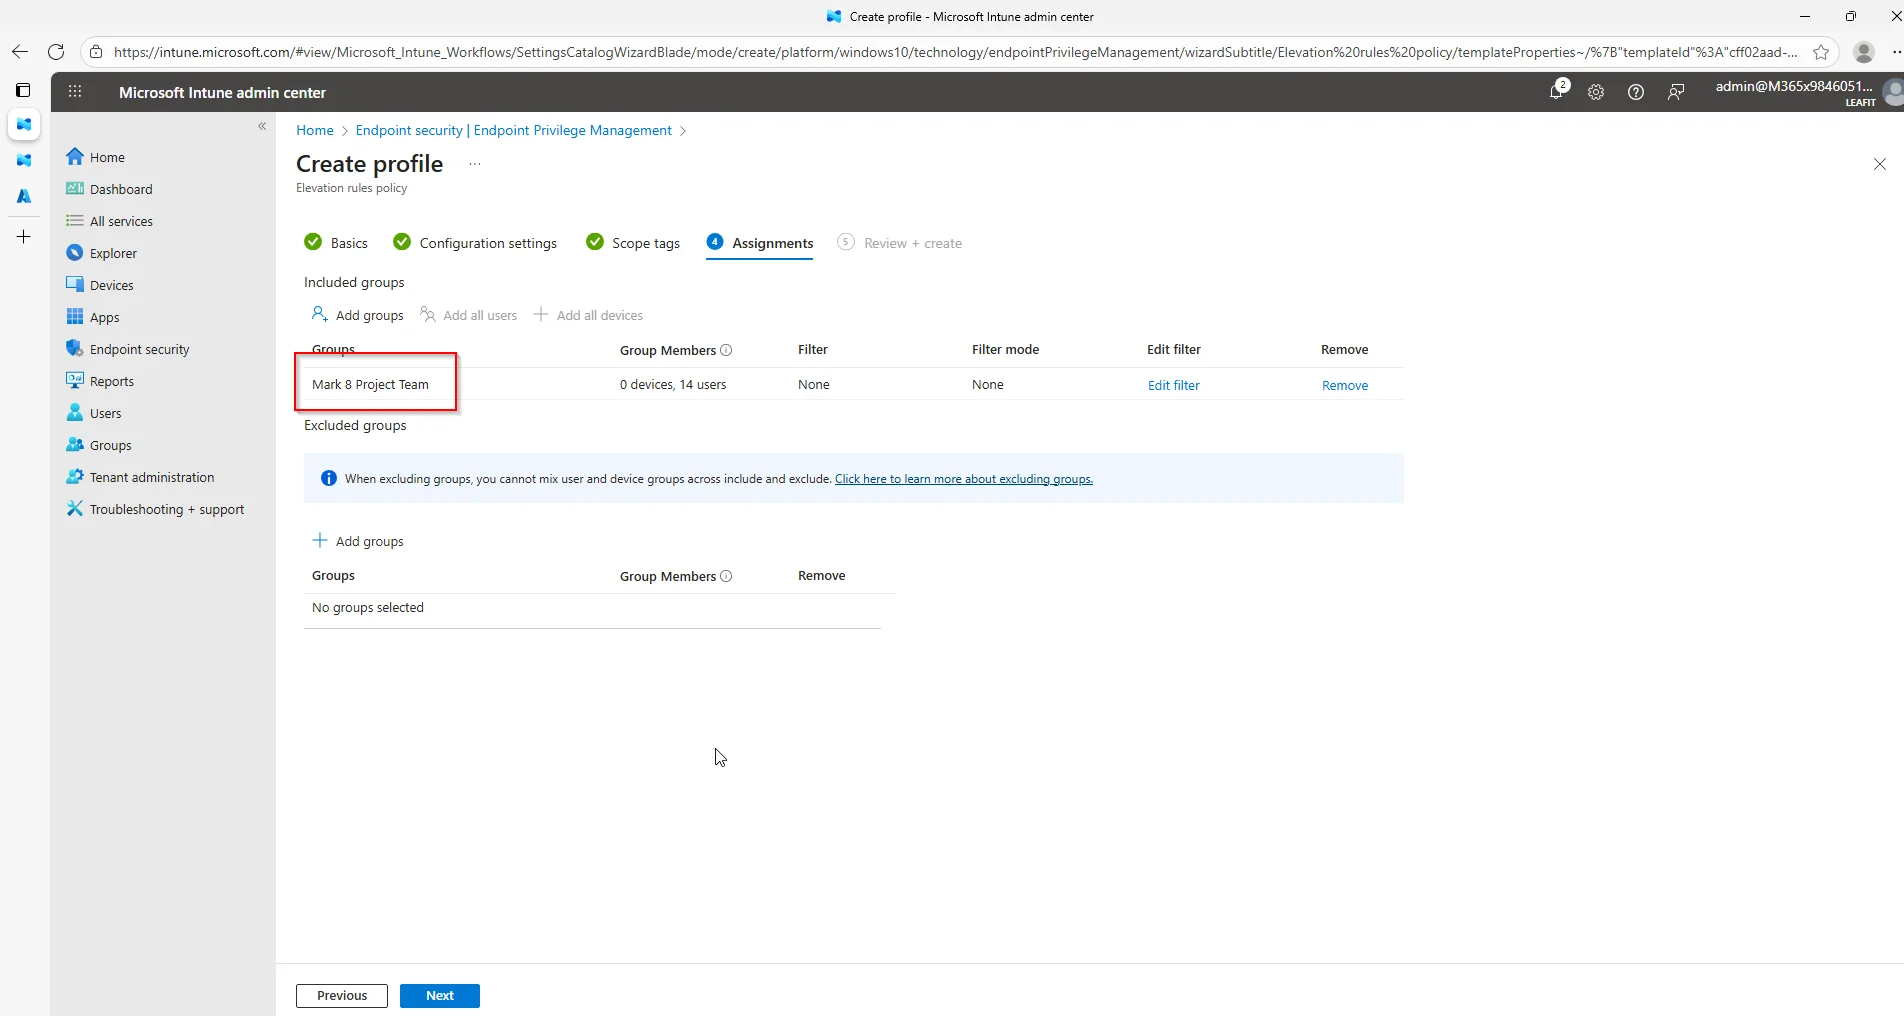Open the Reports icon in sidebar
Screen dimensions: 1904x1016
point(75,381)
